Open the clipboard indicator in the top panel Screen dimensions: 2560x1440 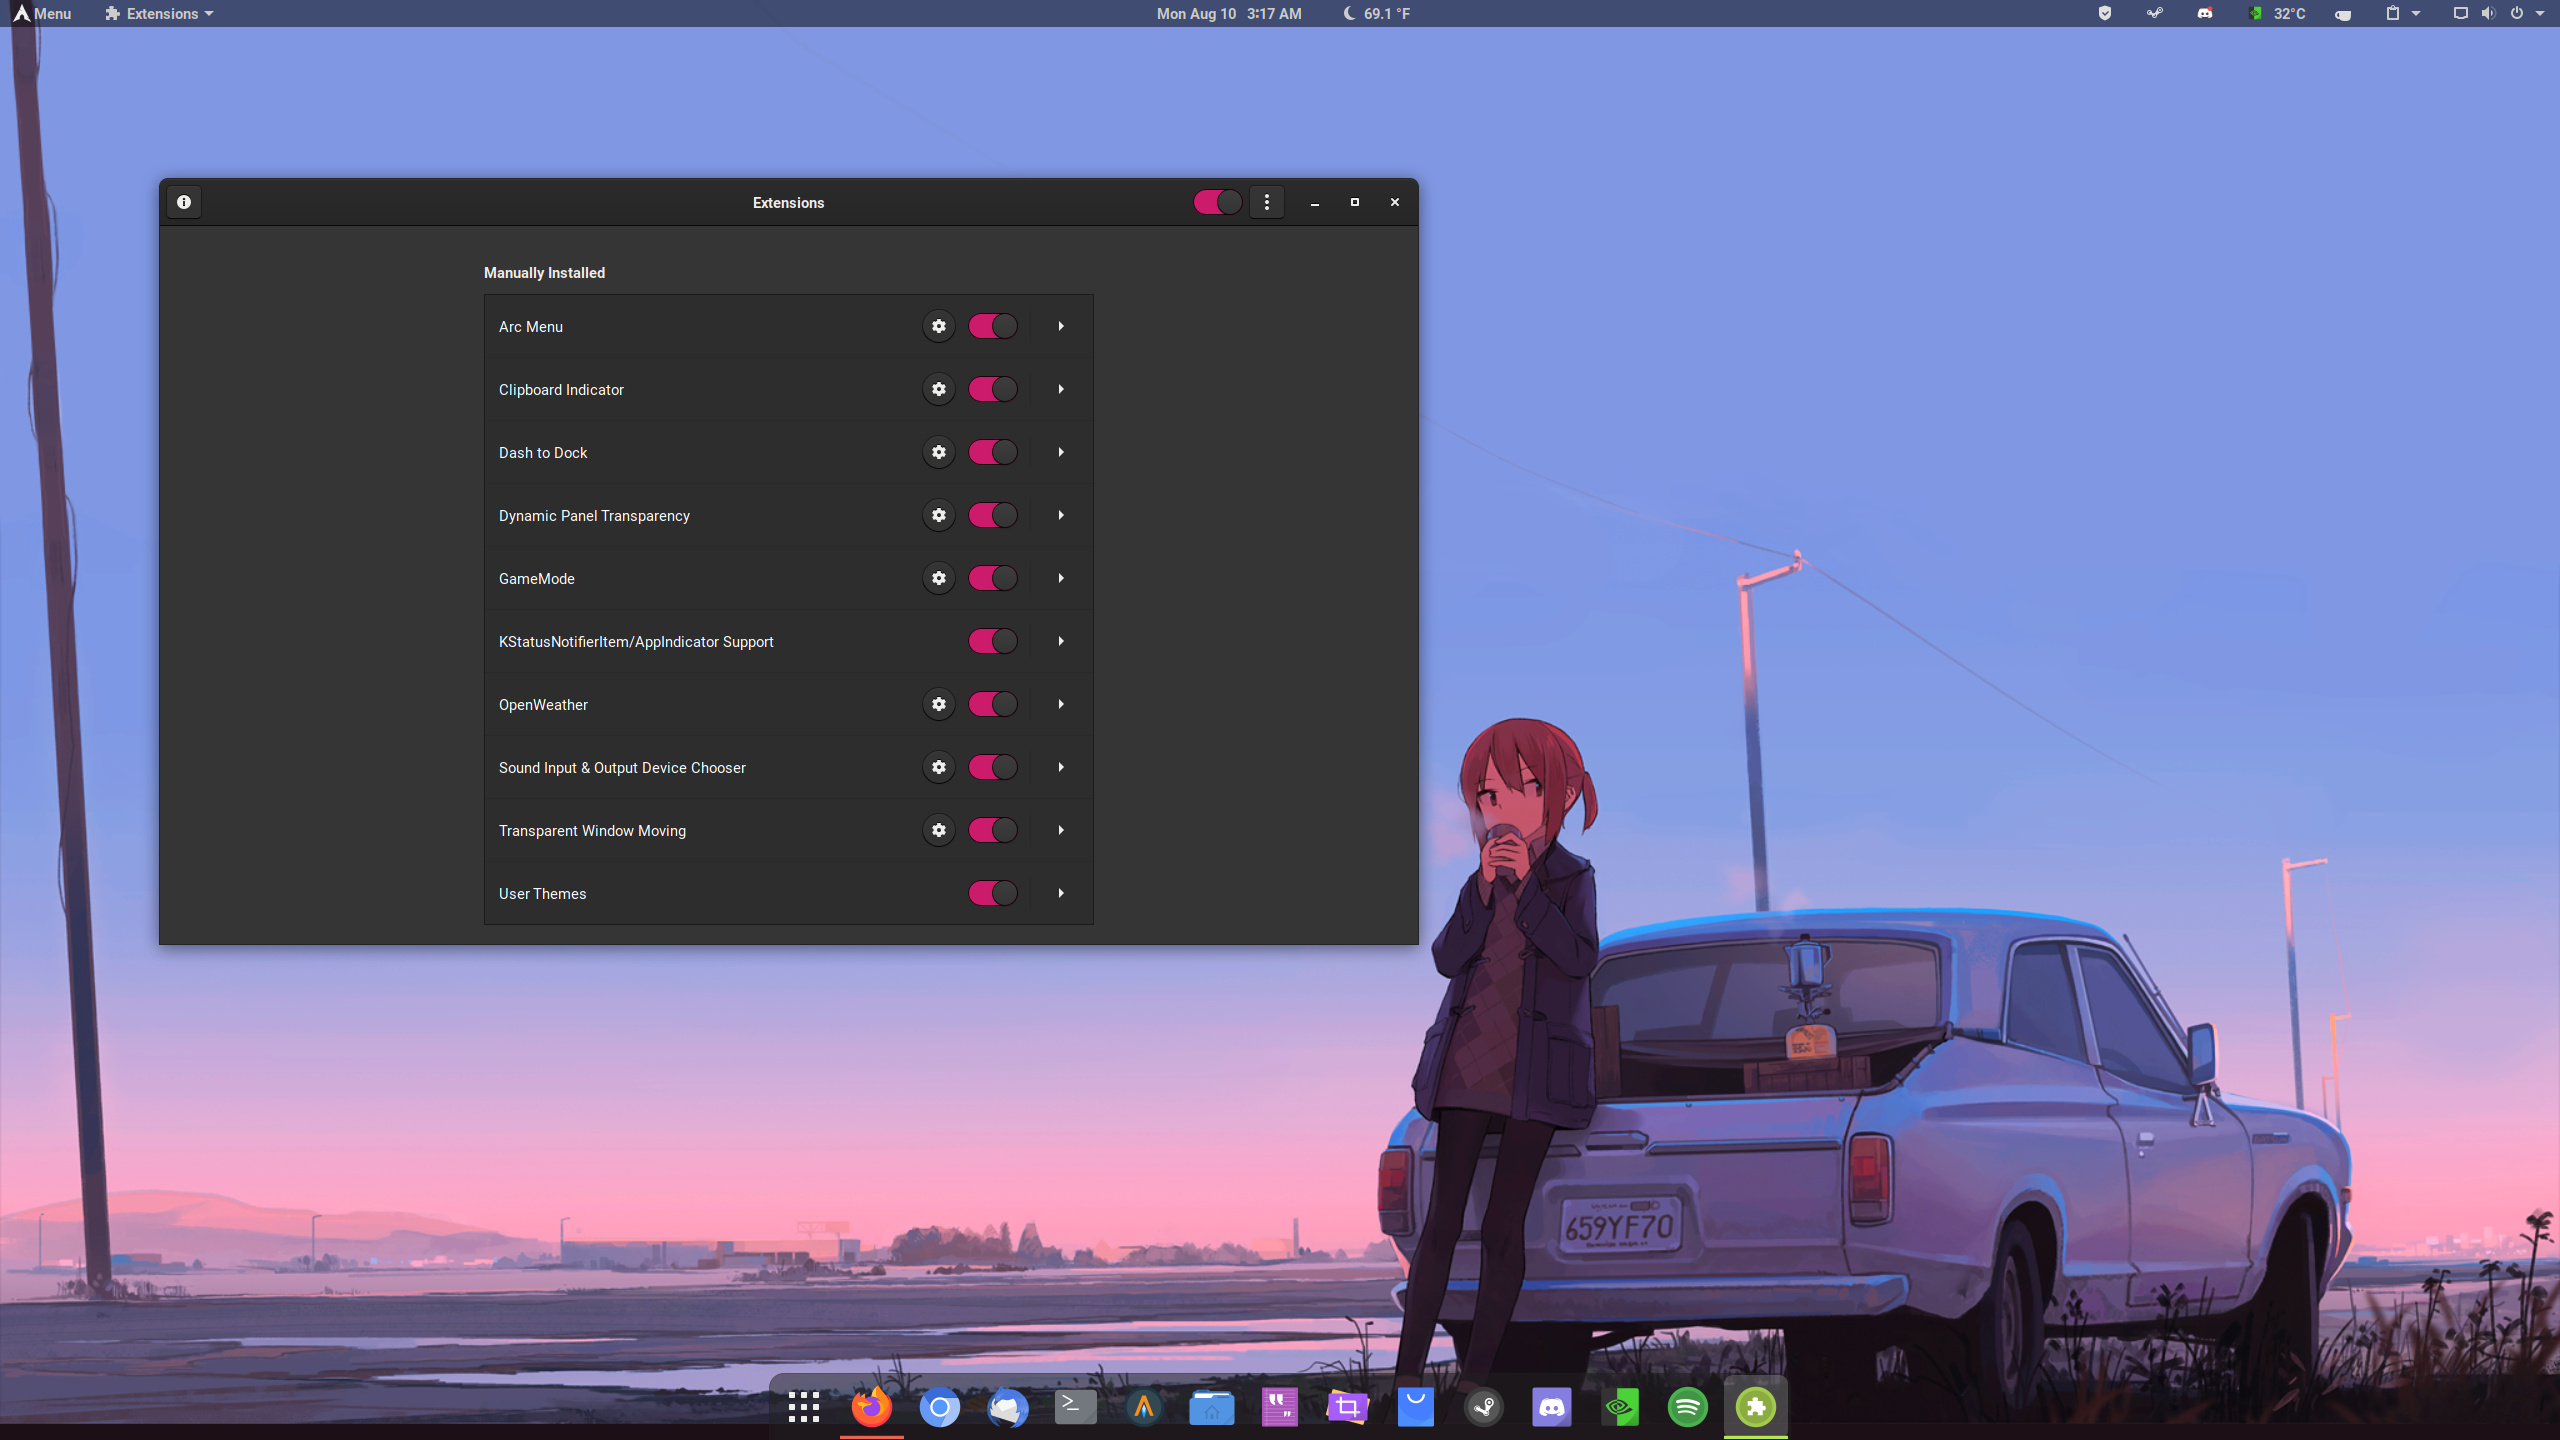click(2391, 13)
